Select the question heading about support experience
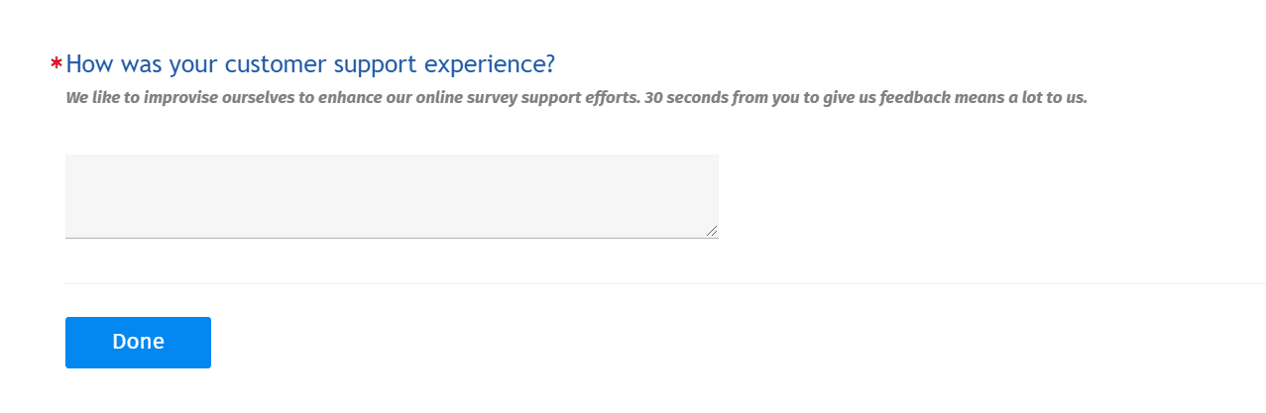Screen dimensions: 1266x413 [x=310, y=64]
